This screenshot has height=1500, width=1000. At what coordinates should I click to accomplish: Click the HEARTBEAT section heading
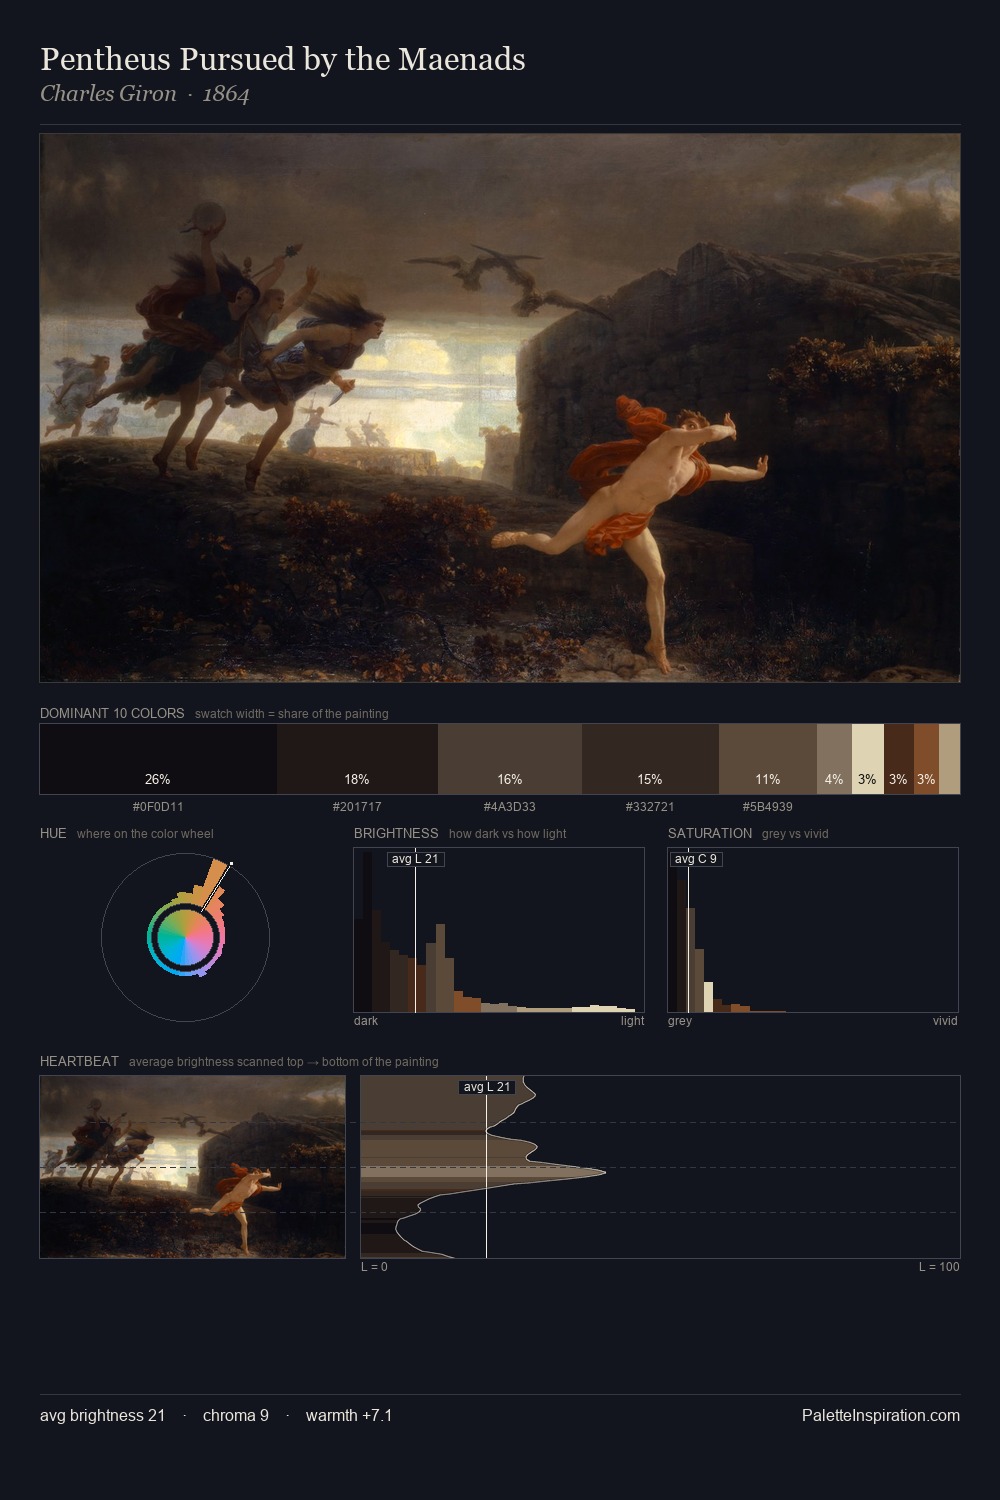[79, 1061]
